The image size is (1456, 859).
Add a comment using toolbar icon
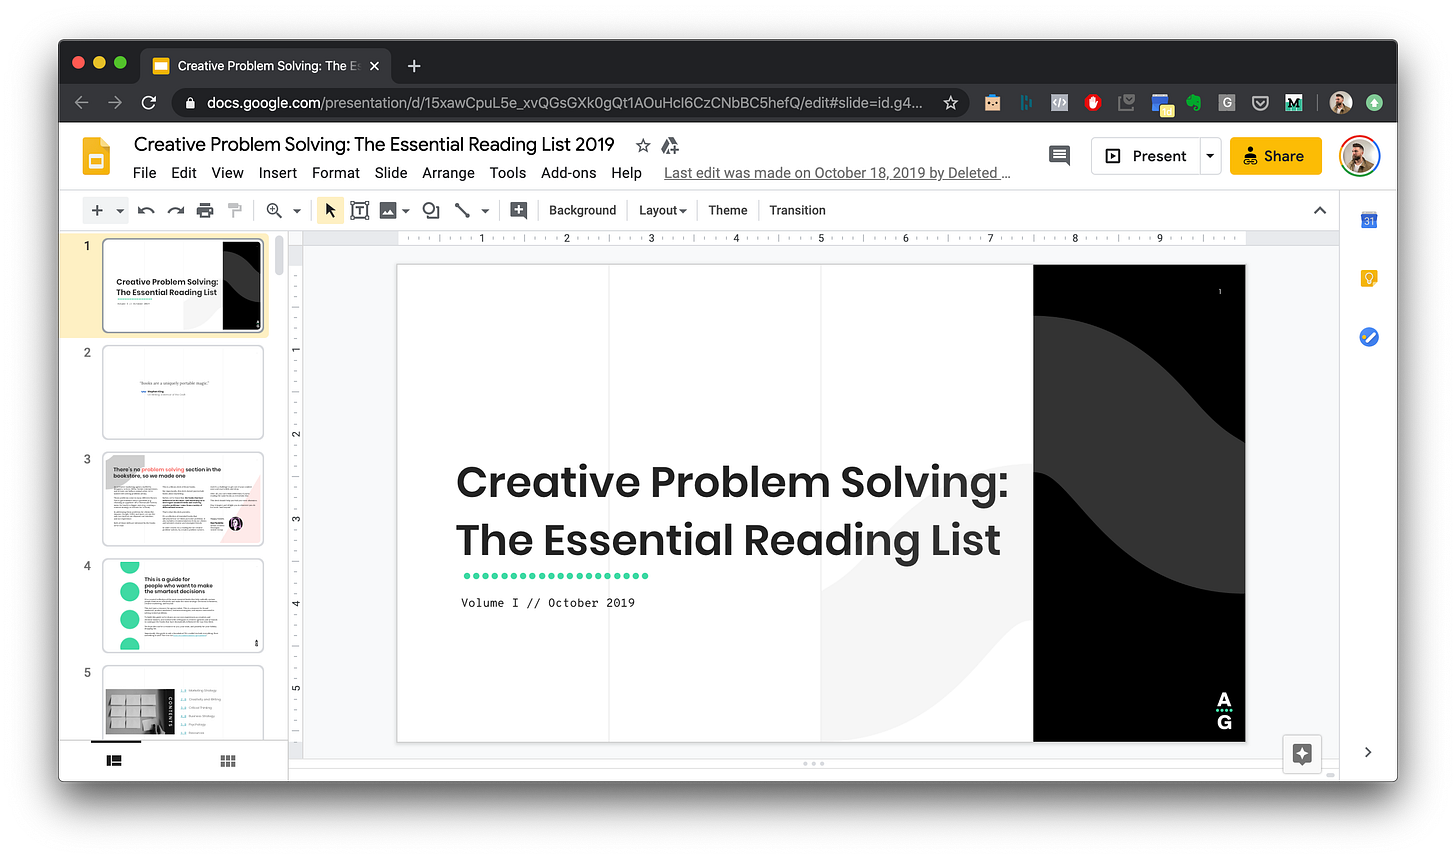(x=518, y=210)
